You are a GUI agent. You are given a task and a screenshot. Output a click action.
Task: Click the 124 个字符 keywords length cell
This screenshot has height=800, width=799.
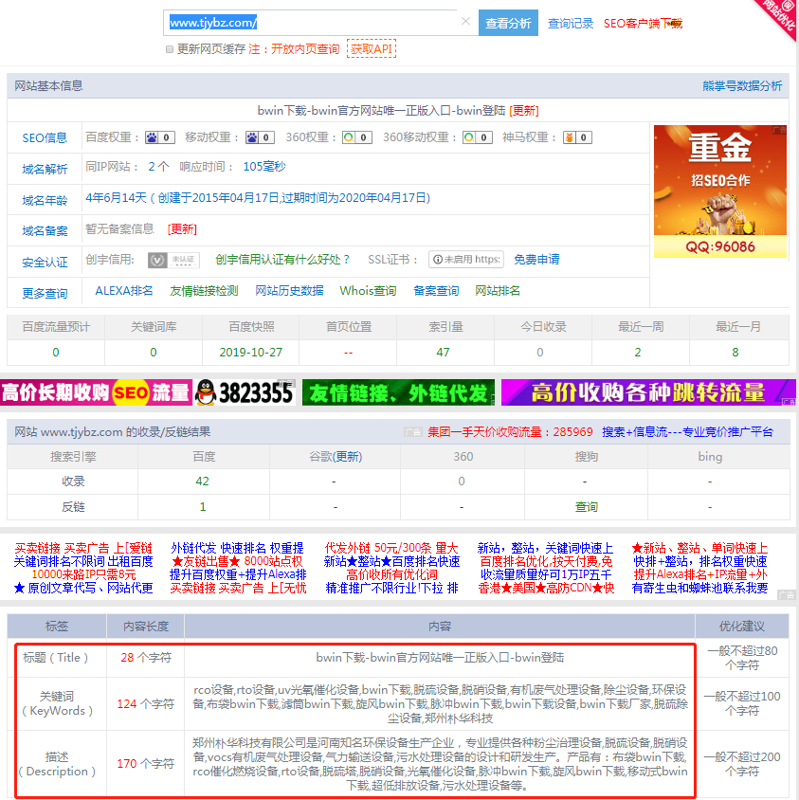(145, 704)
